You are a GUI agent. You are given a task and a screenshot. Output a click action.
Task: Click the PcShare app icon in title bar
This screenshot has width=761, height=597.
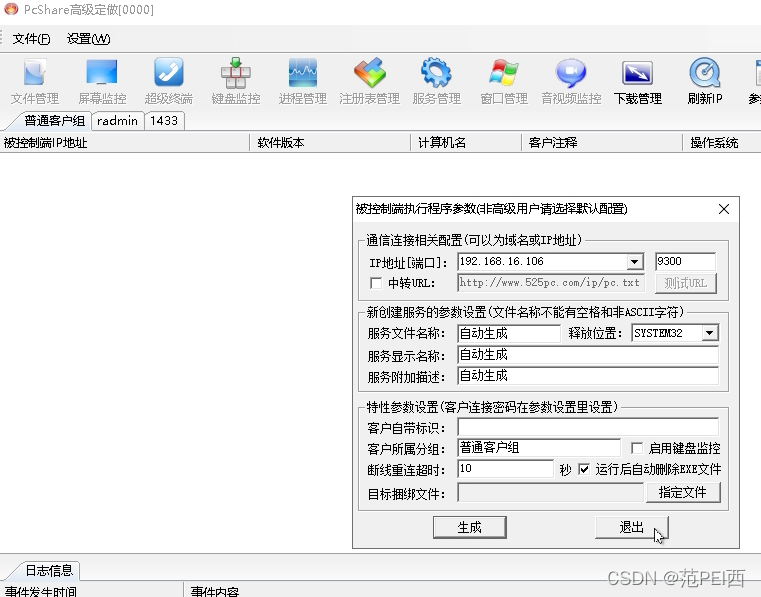[11, 9]
